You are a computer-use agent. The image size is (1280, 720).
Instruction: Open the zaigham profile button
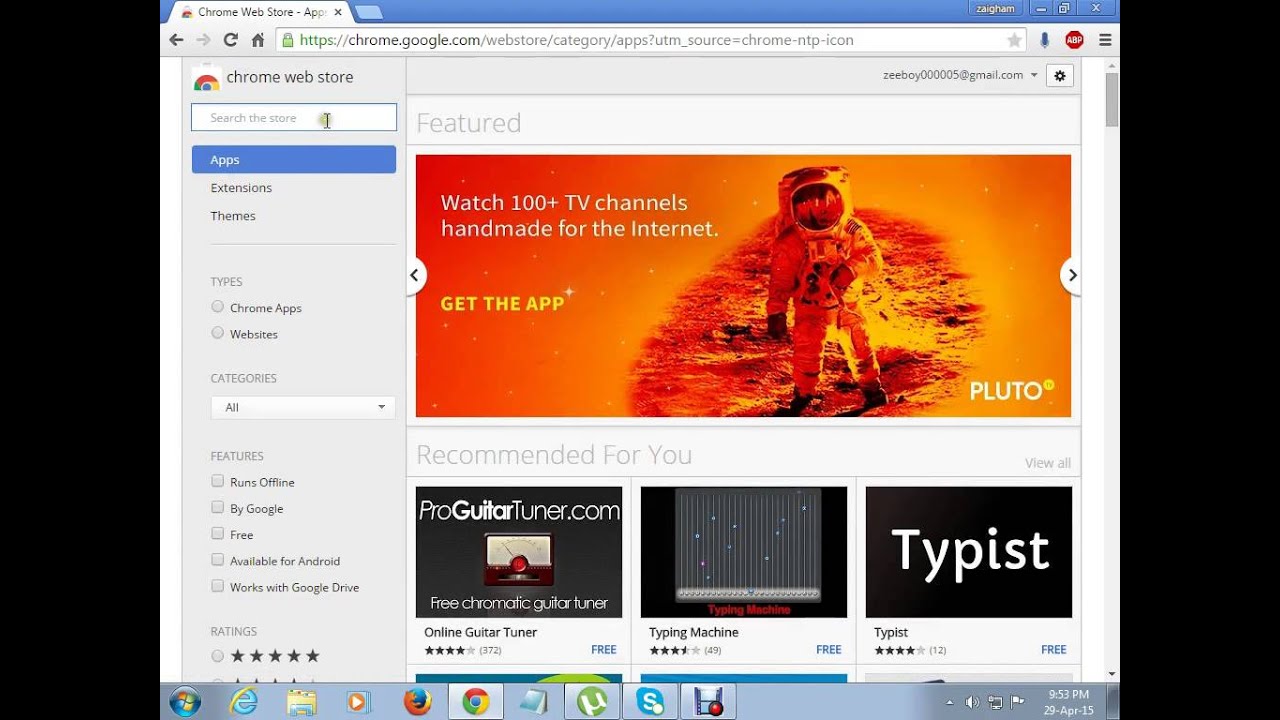coord(996,8)
